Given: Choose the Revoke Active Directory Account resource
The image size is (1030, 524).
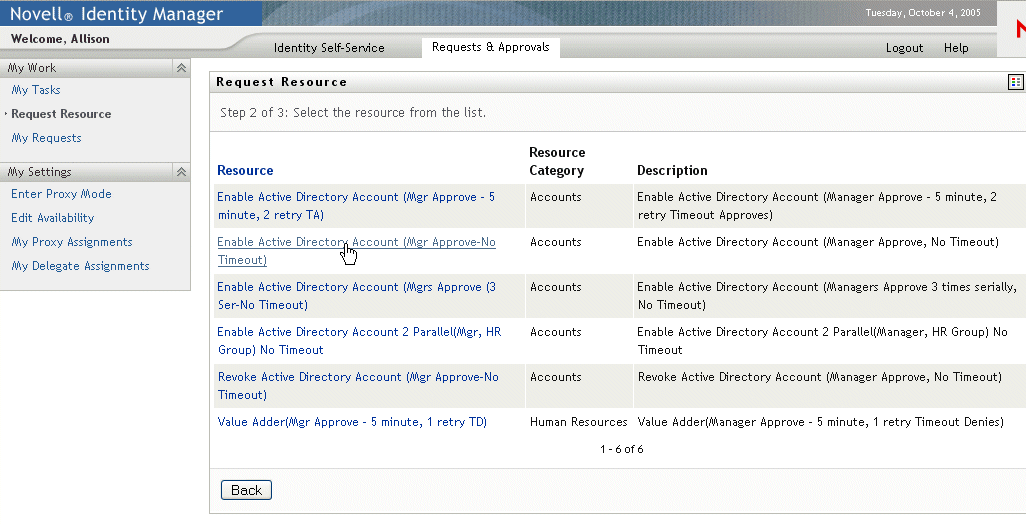Looking at the screenshot, I should (357, 378).
